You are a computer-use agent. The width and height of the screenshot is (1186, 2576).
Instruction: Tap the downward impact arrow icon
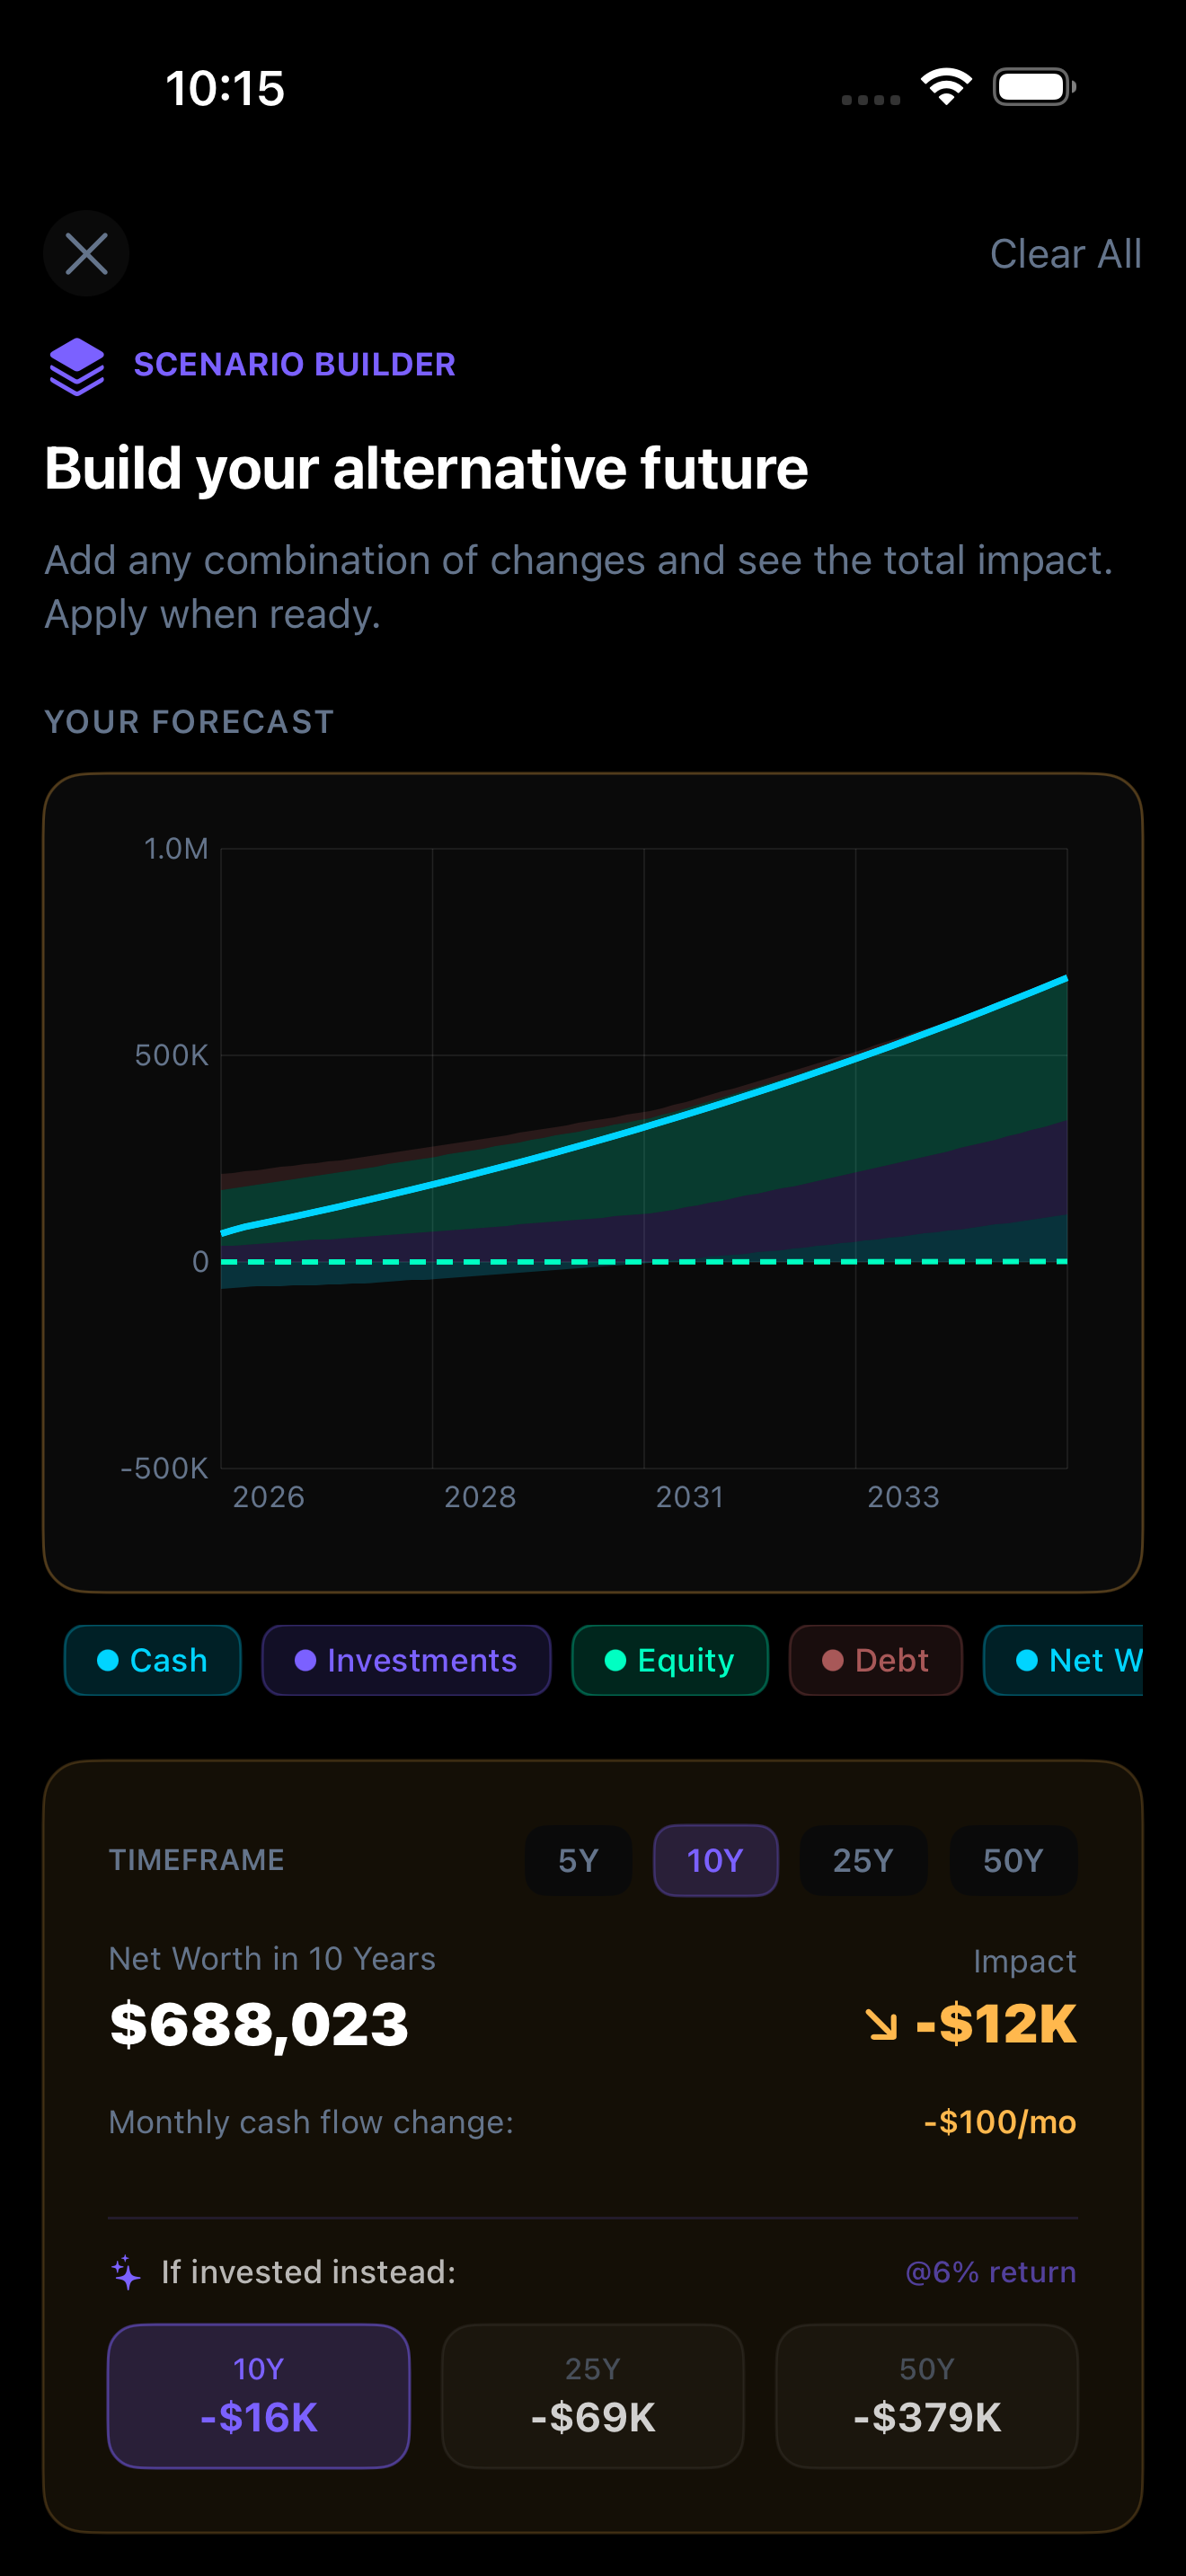882,2025
